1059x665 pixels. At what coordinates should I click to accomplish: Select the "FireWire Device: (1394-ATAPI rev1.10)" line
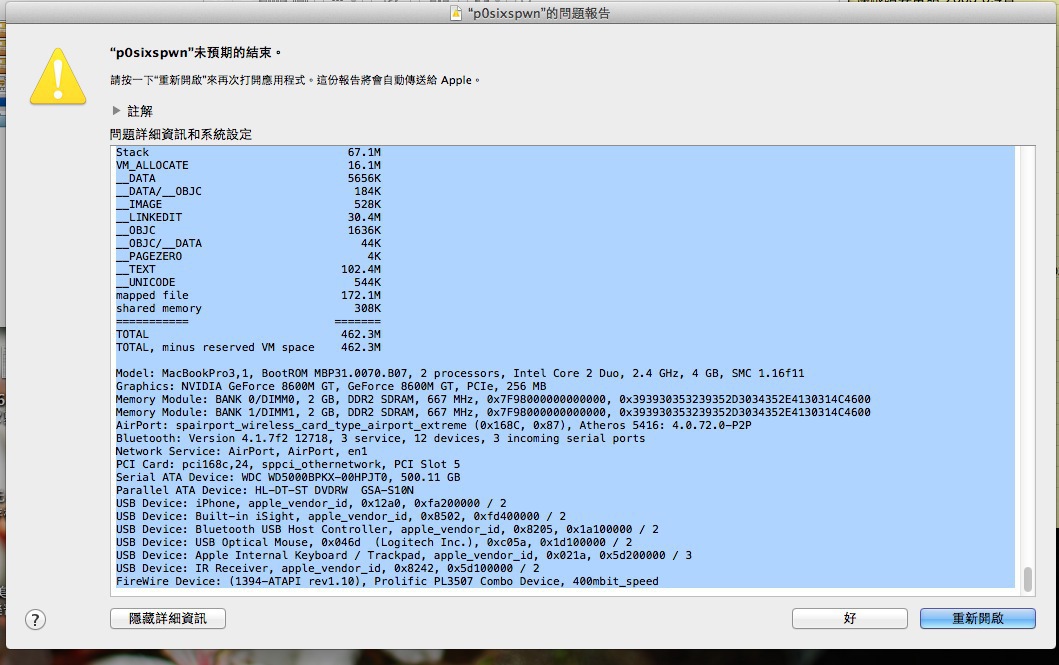387,581
